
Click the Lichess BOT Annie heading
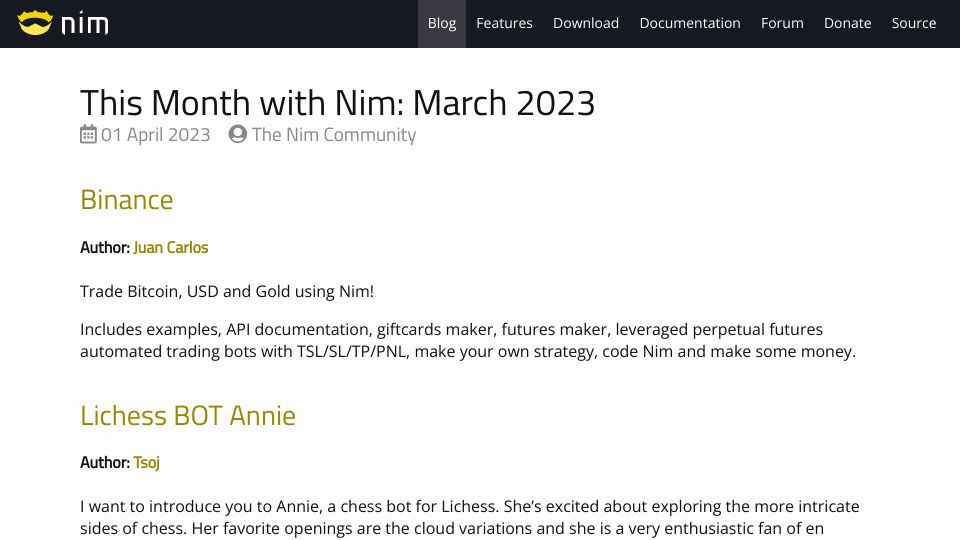188,416
